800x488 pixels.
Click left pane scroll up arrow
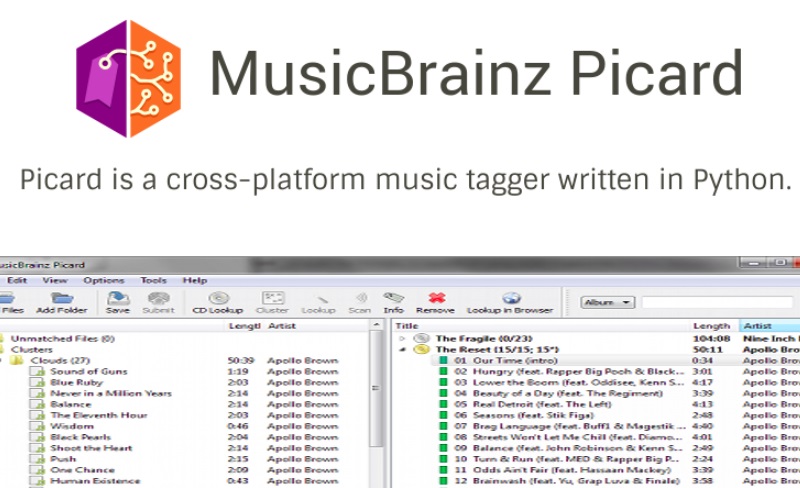[377, 325]
